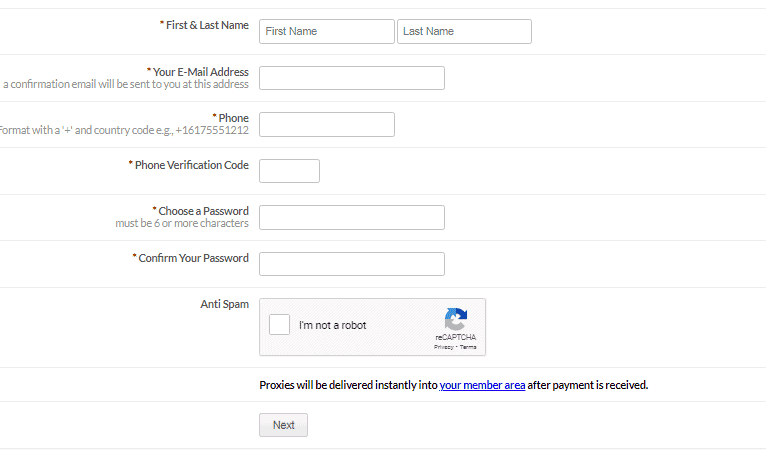Focus the Last Name field
The width and height of the screenshot is (766, 457).
(x=464, y=31)
